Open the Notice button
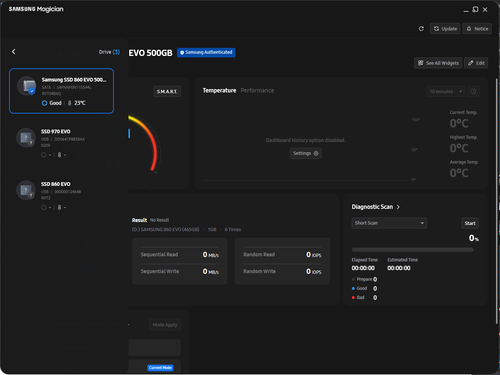The width and height of the screenshot is (500, 375). click(x=477, y=29)
